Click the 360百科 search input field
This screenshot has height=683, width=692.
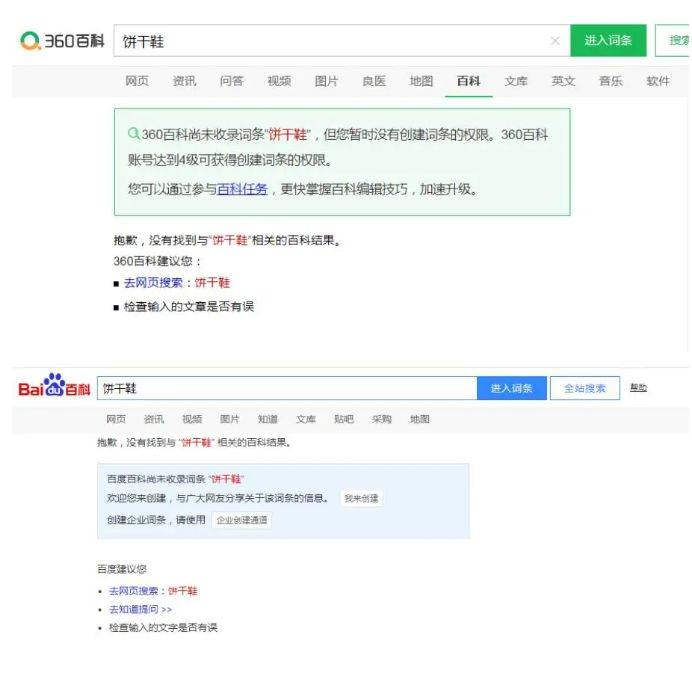pyautogui.click(x=342, y=41)
